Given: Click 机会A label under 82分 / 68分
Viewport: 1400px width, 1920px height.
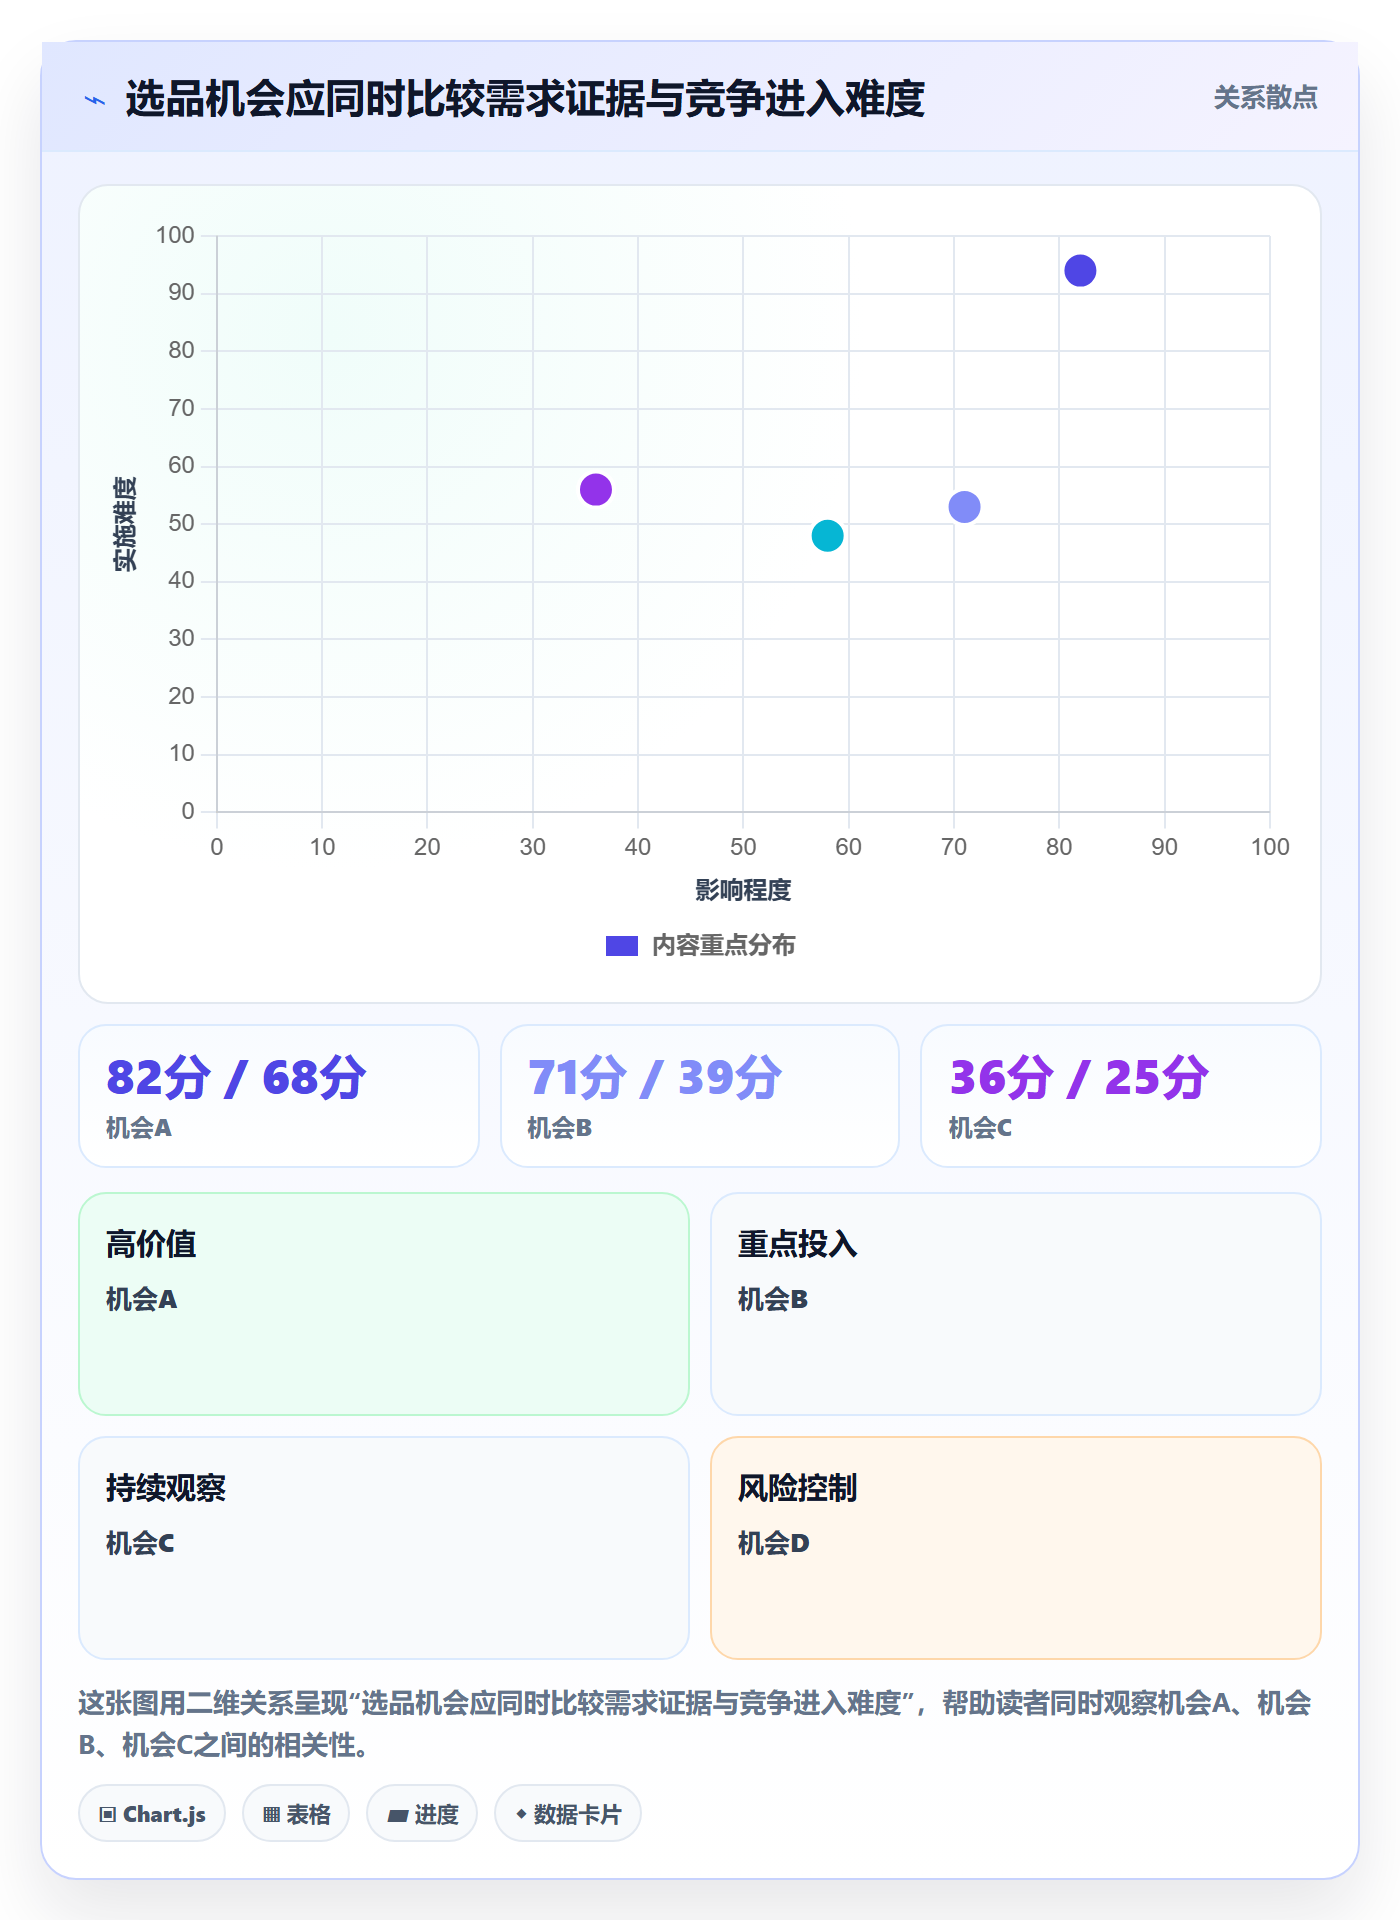Looking at the screenshot, I should pyautogui.click(x=139, y=1128).
